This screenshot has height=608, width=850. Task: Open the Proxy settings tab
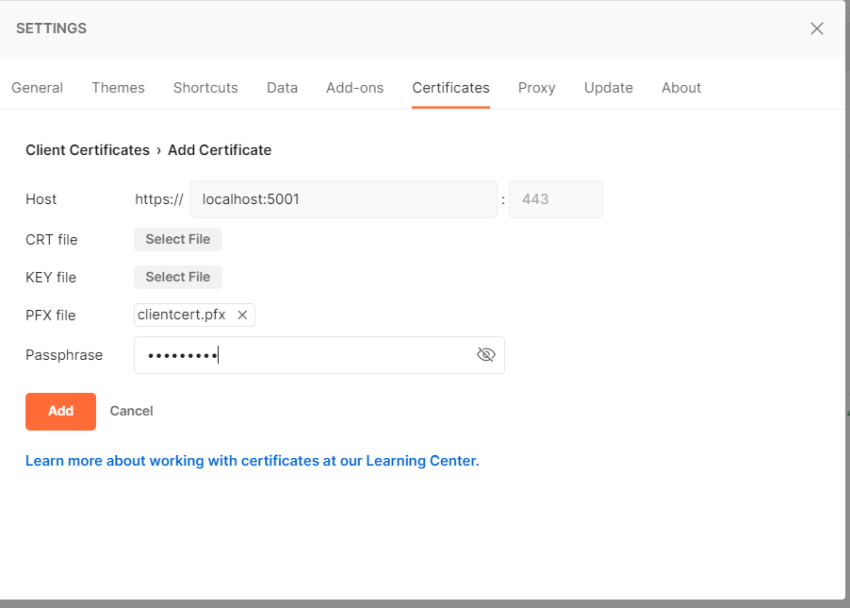pyautogui.click(x=537, y=88)
